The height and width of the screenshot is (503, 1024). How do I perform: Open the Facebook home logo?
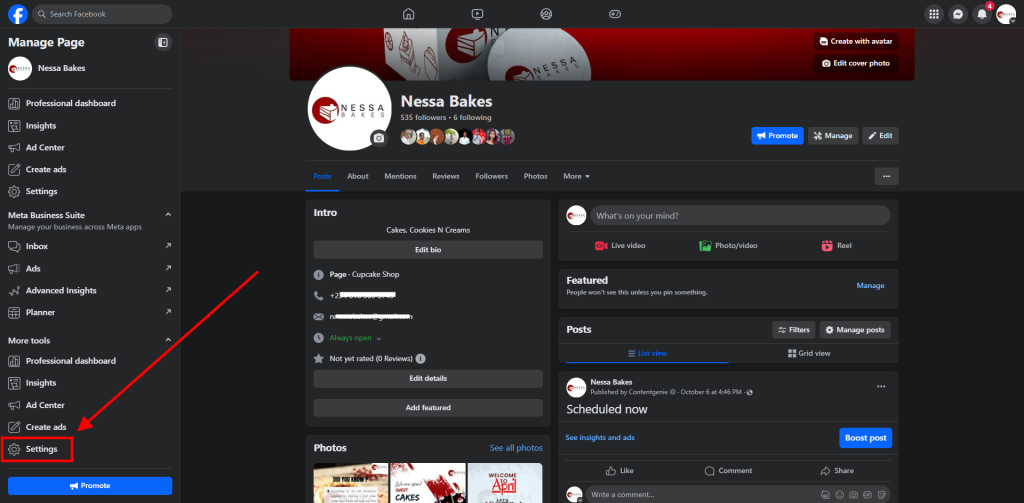click(18, 14)
